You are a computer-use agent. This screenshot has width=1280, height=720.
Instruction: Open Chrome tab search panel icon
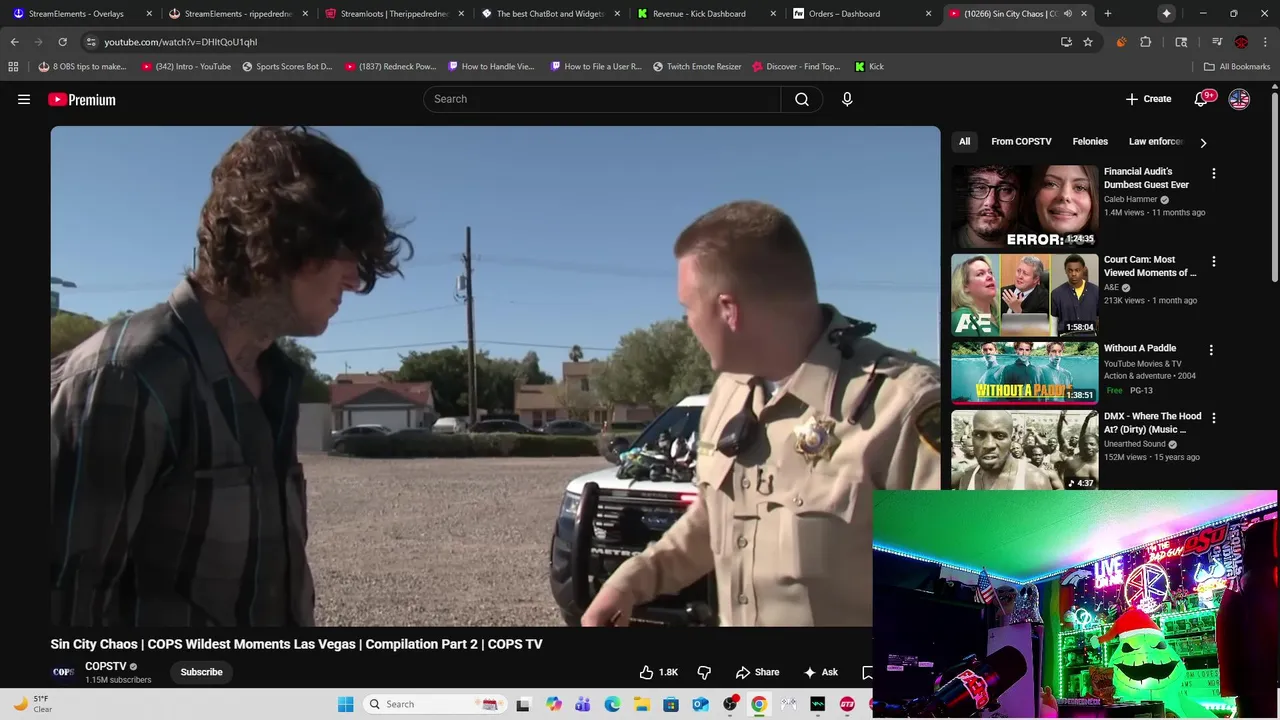tap(1181, 42)
